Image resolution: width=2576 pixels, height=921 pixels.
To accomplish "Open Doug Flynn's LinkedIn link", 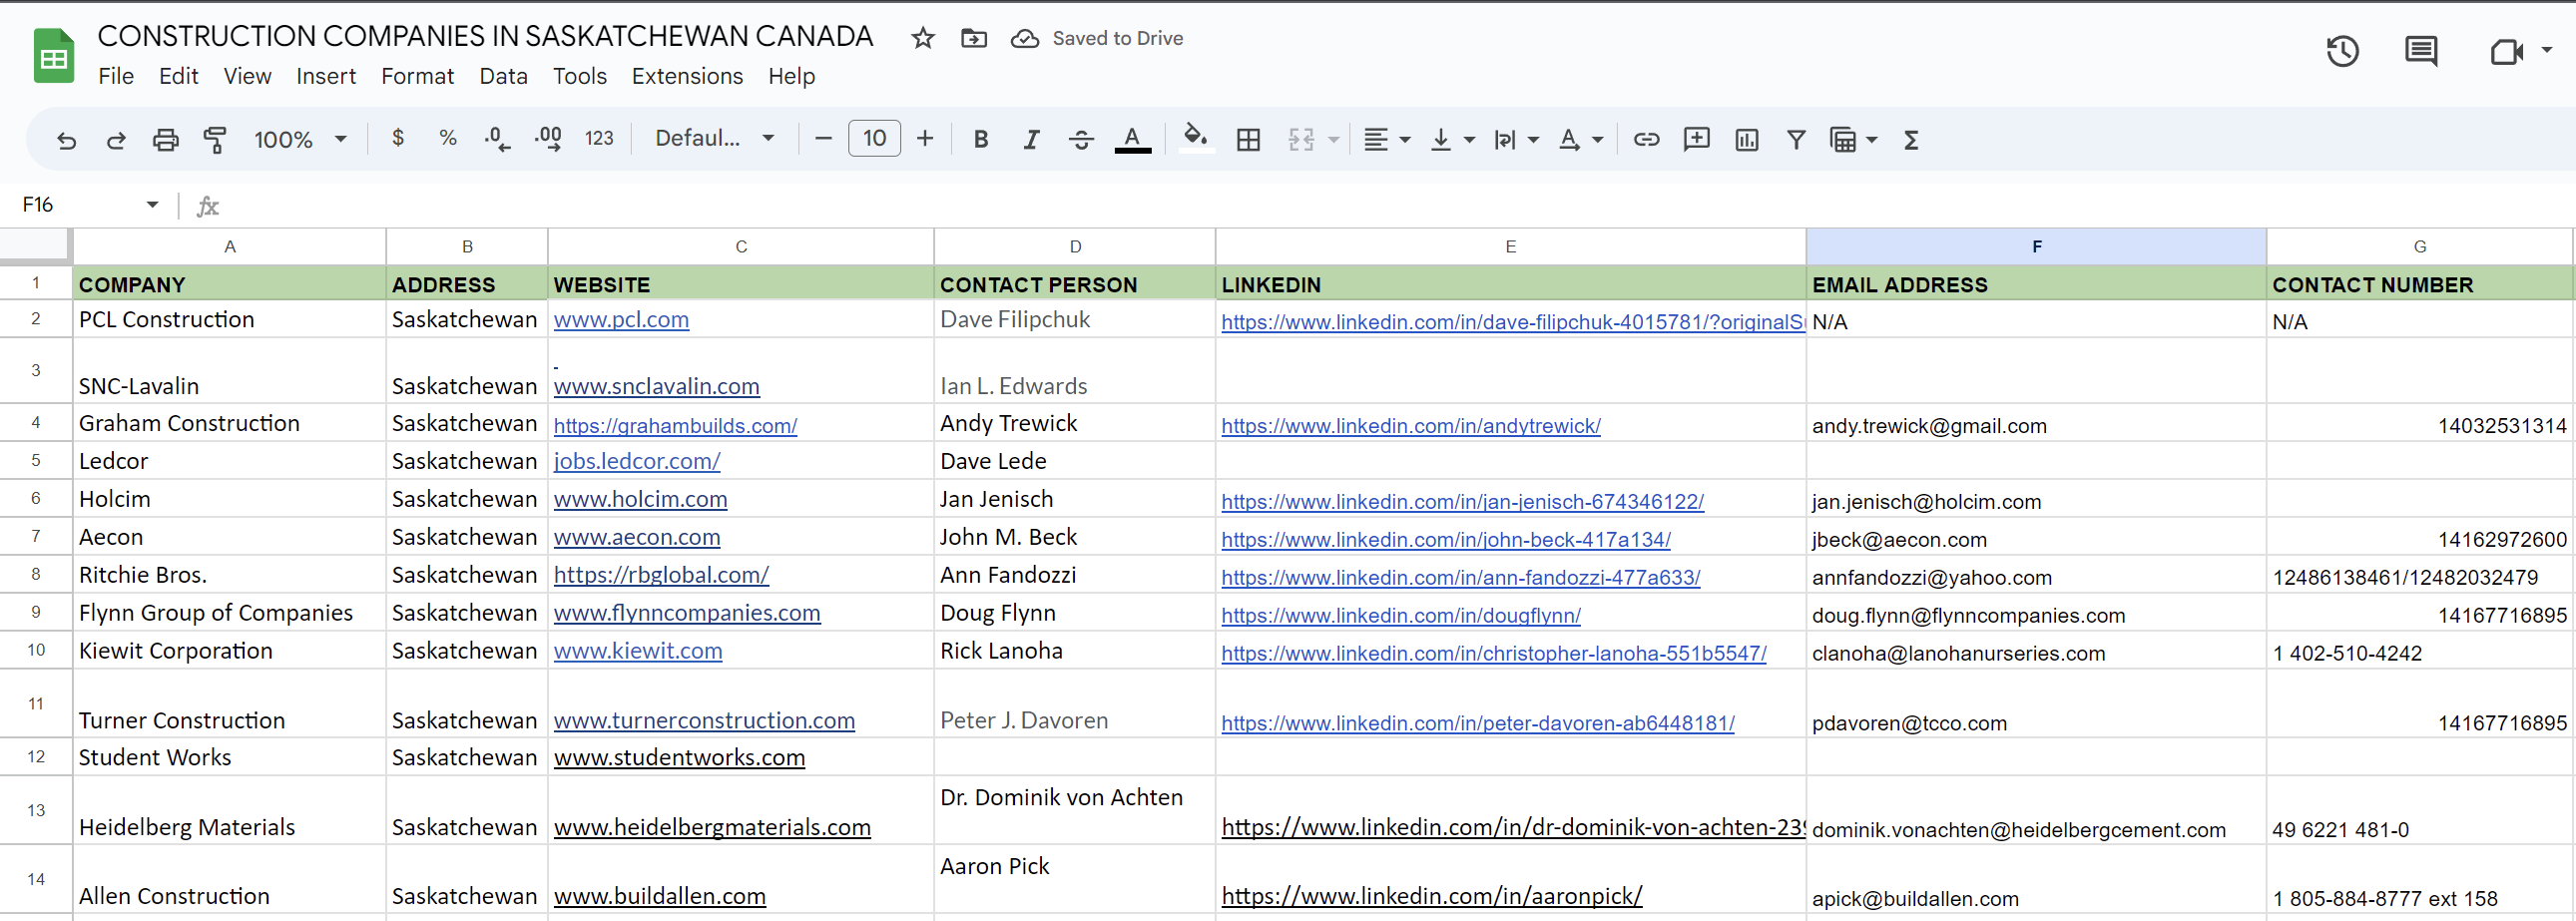I will pos(1400,616).
